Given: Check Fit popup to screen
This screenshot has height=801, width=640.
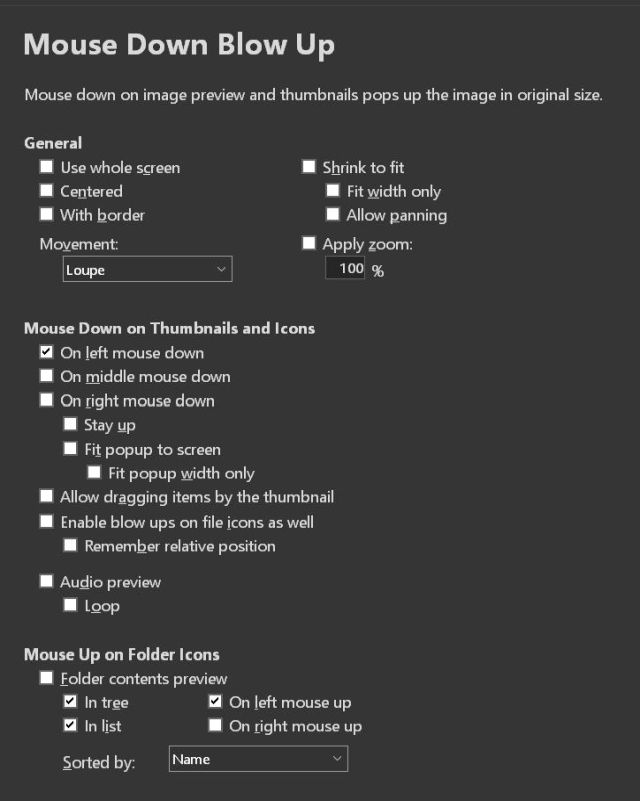Looking at the screenshot, I should (x=71, y=450).
